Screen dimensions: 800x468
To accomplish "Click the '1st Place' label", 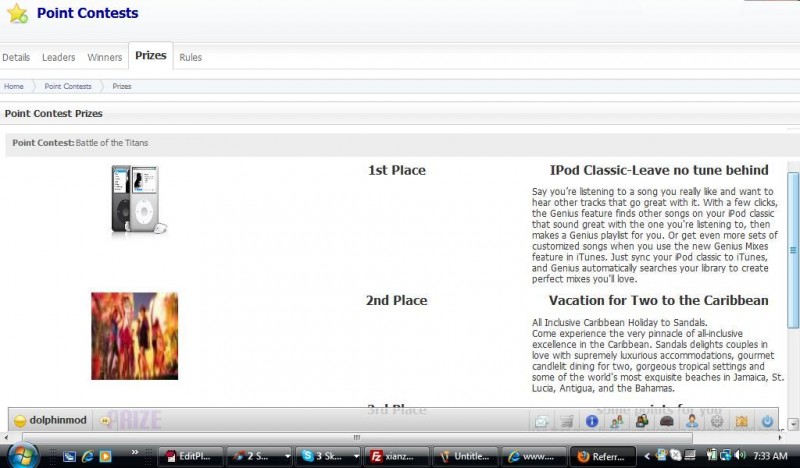I will (397, 170).
